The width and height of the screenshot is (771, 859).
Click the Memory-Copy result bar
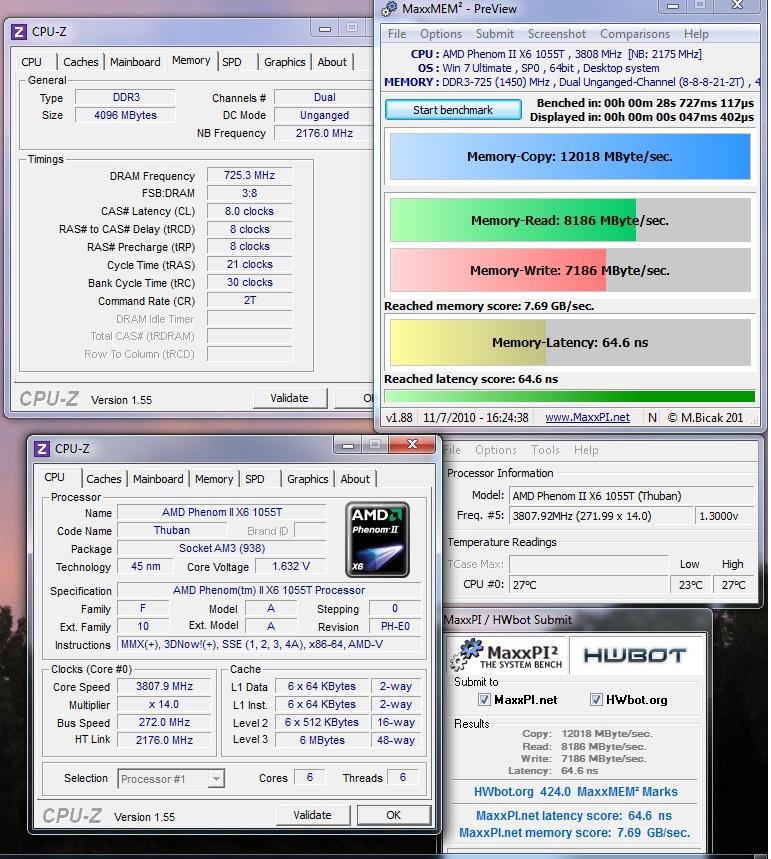(x=570, y=157)
